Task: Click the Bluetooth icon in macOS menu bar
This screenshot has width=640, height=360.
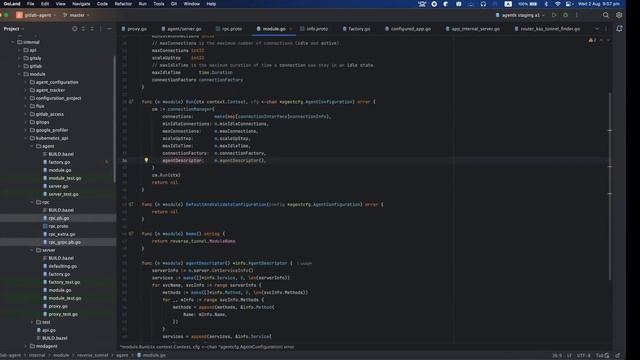Action: [x=546, y=4]
